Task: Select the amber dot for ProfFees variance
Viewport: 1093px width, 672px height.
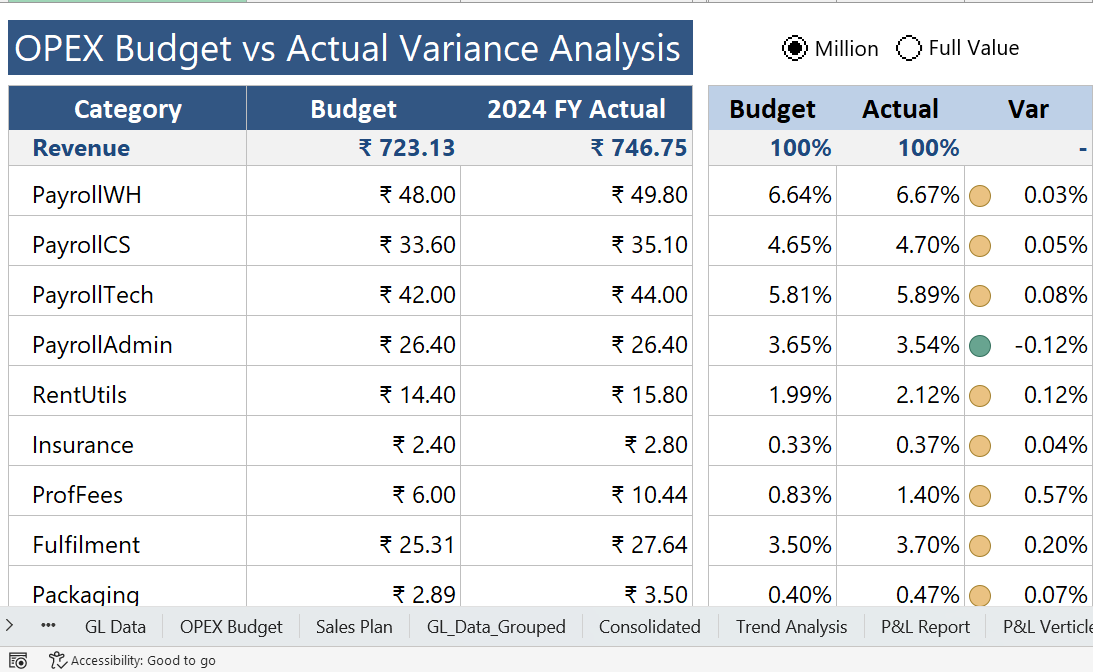Action: 980,495
